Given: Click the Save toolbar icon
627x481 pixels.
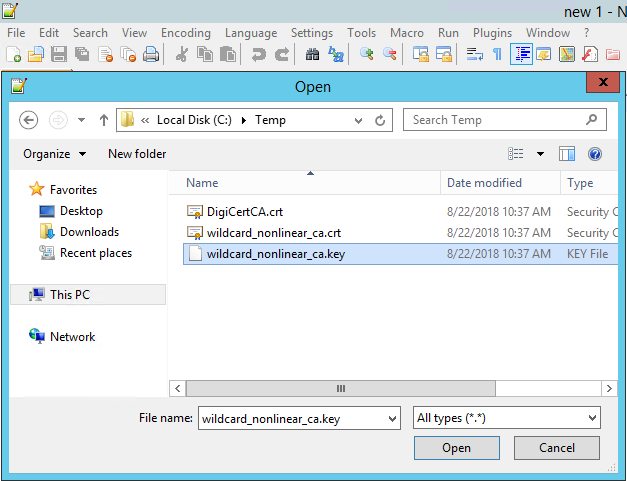Looking at the screenshot, I should (59, 54).
